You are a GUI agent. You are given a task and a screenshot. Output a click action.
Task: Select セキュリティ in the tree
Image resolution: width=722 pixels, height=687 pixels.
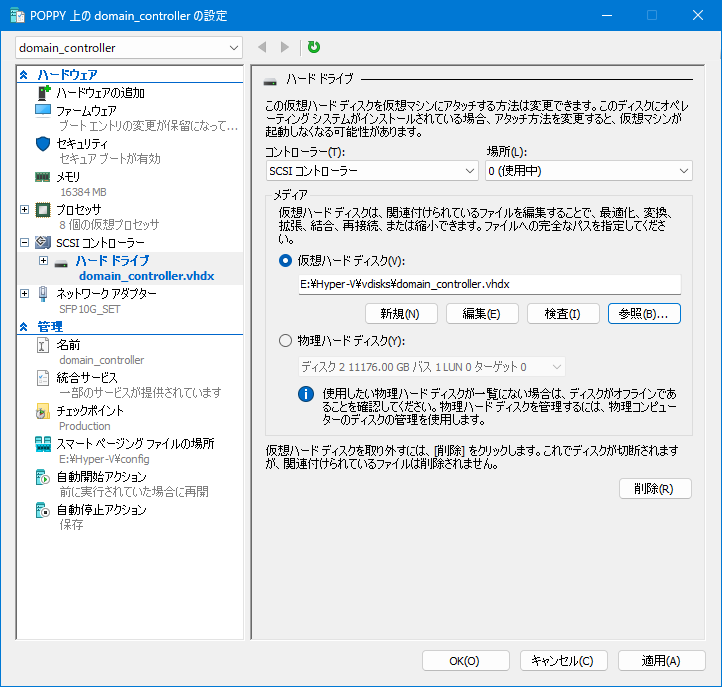[x=82, y=144]
